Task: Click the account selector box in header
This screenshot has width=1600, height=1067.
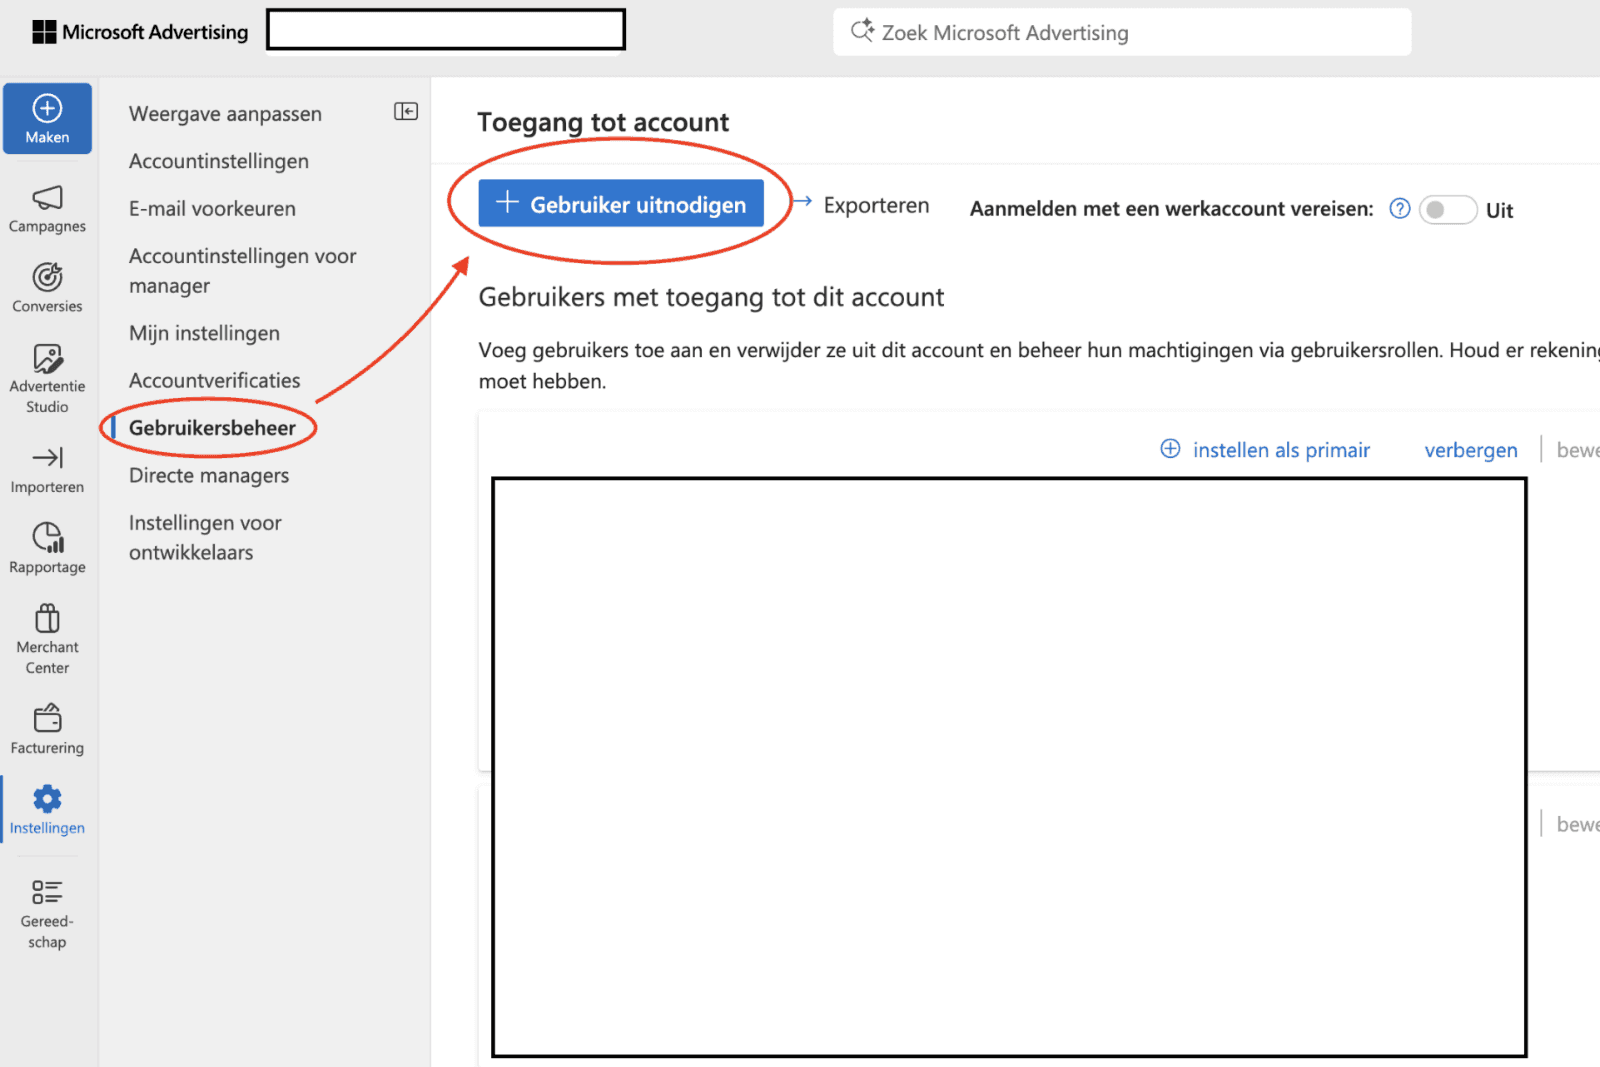Action: 446,29
